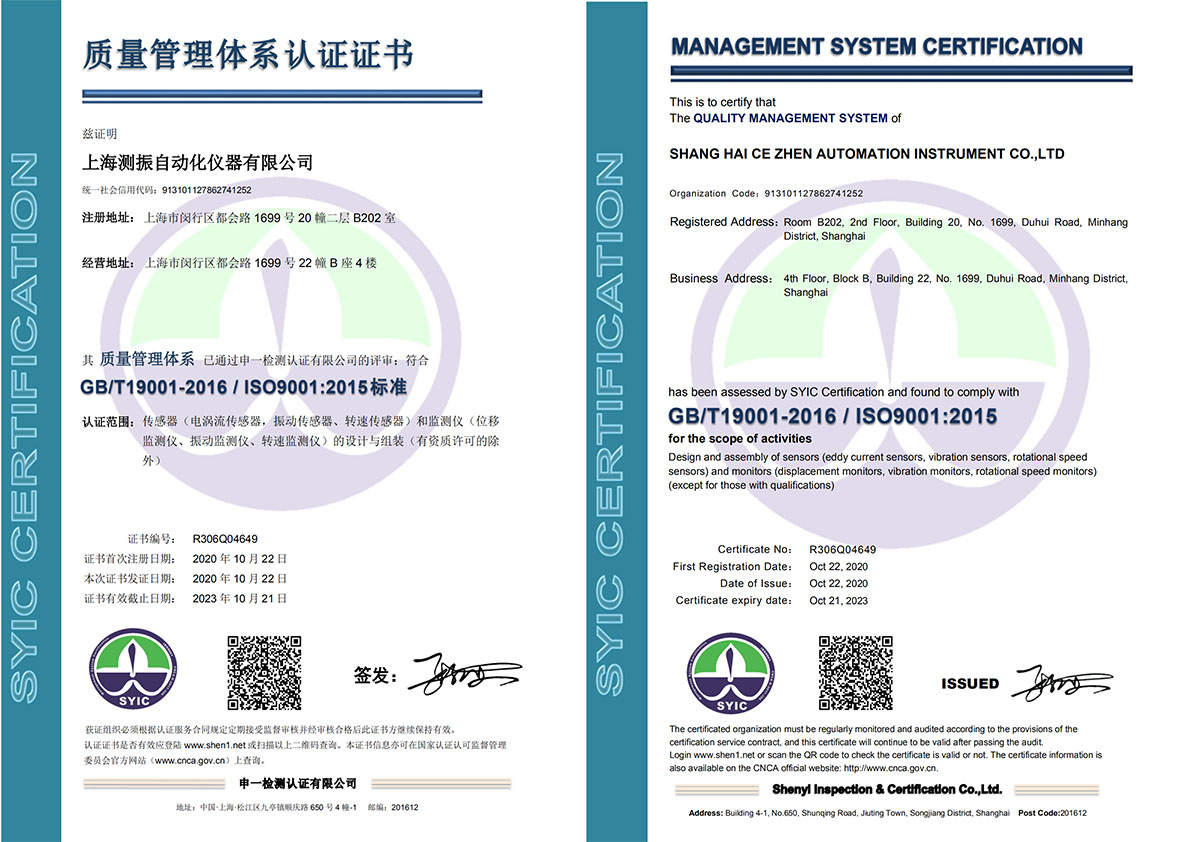Click the Chinese GB/T19001-2016 / ISO9001:2015标准 text
1191x842 pixels.
(x=243, y=387)
